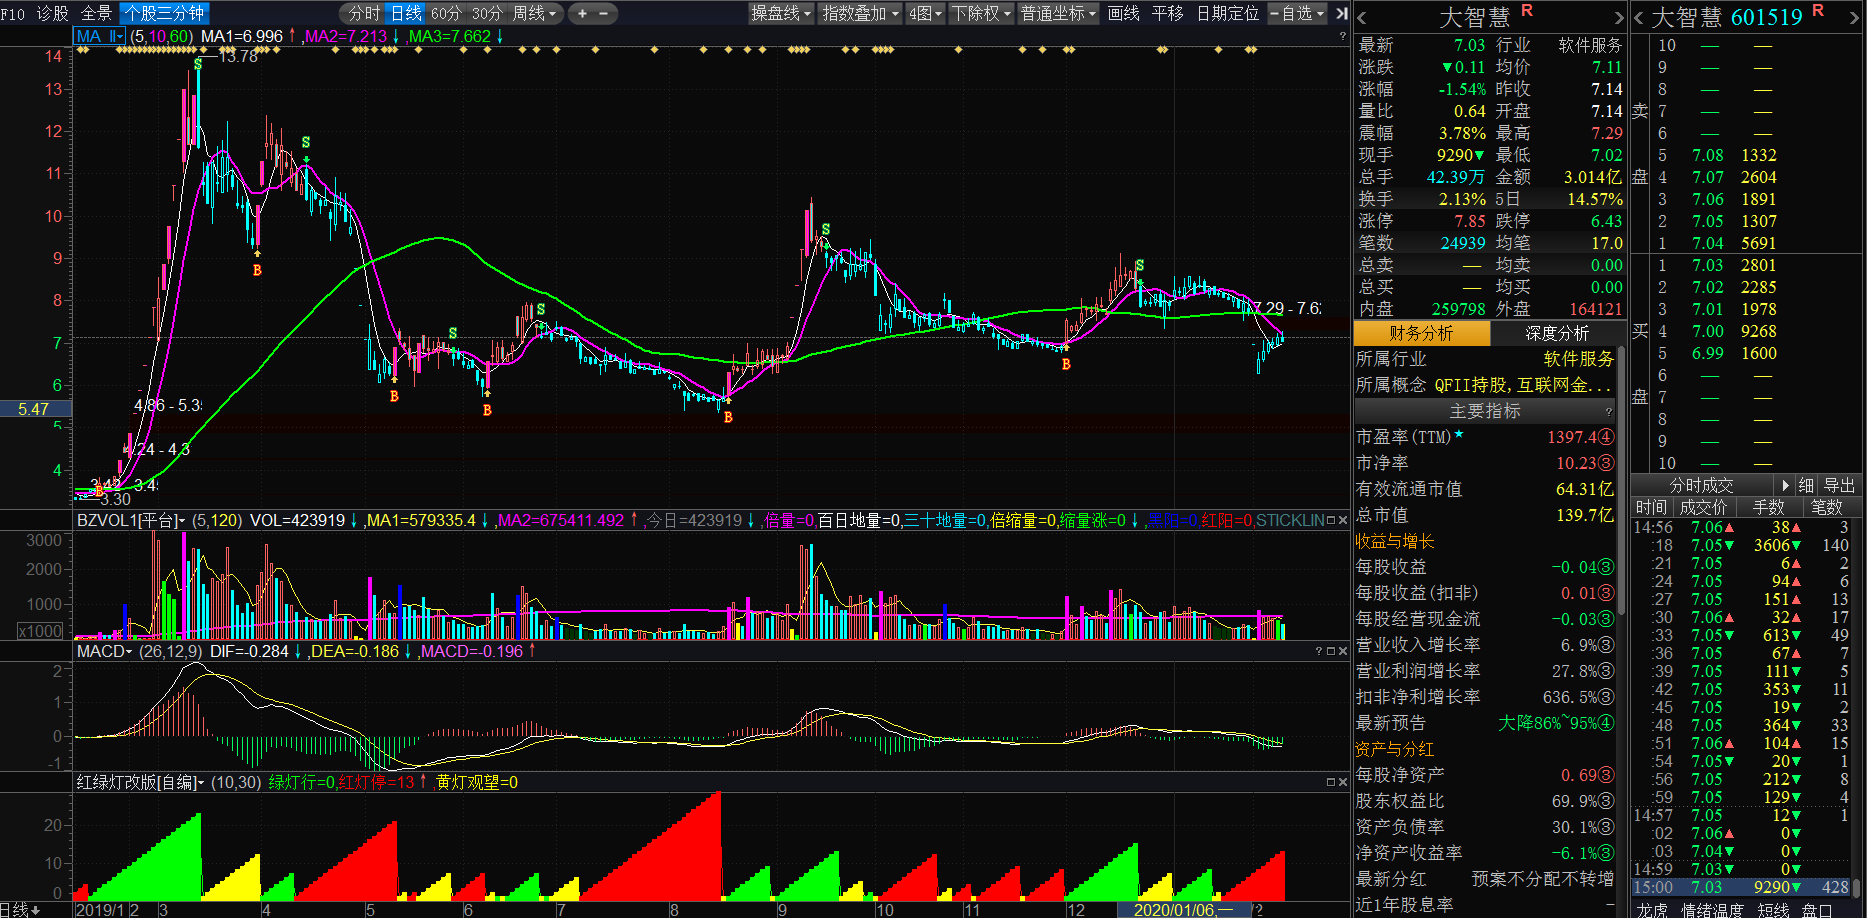The width and height of the screenshot is (1867, 918).
Task: Open QFII持股 concept link
Action: pyautogui.click(x=1471, y=385)
